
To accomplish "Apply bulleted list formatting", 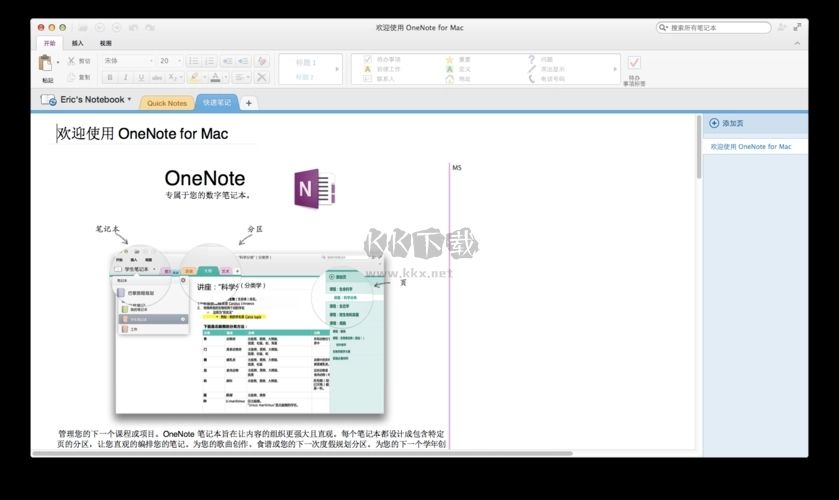I will coord(194,61).
